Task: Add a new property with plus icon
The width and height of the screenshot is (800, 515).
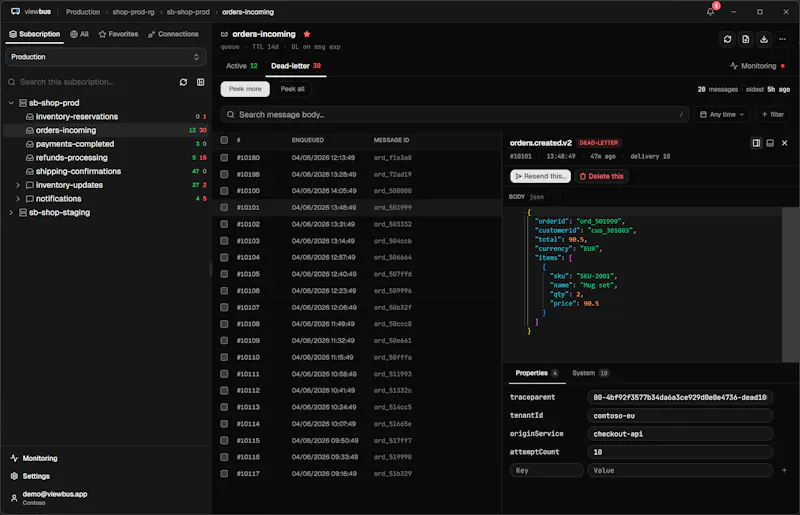Action: (784, 470)
